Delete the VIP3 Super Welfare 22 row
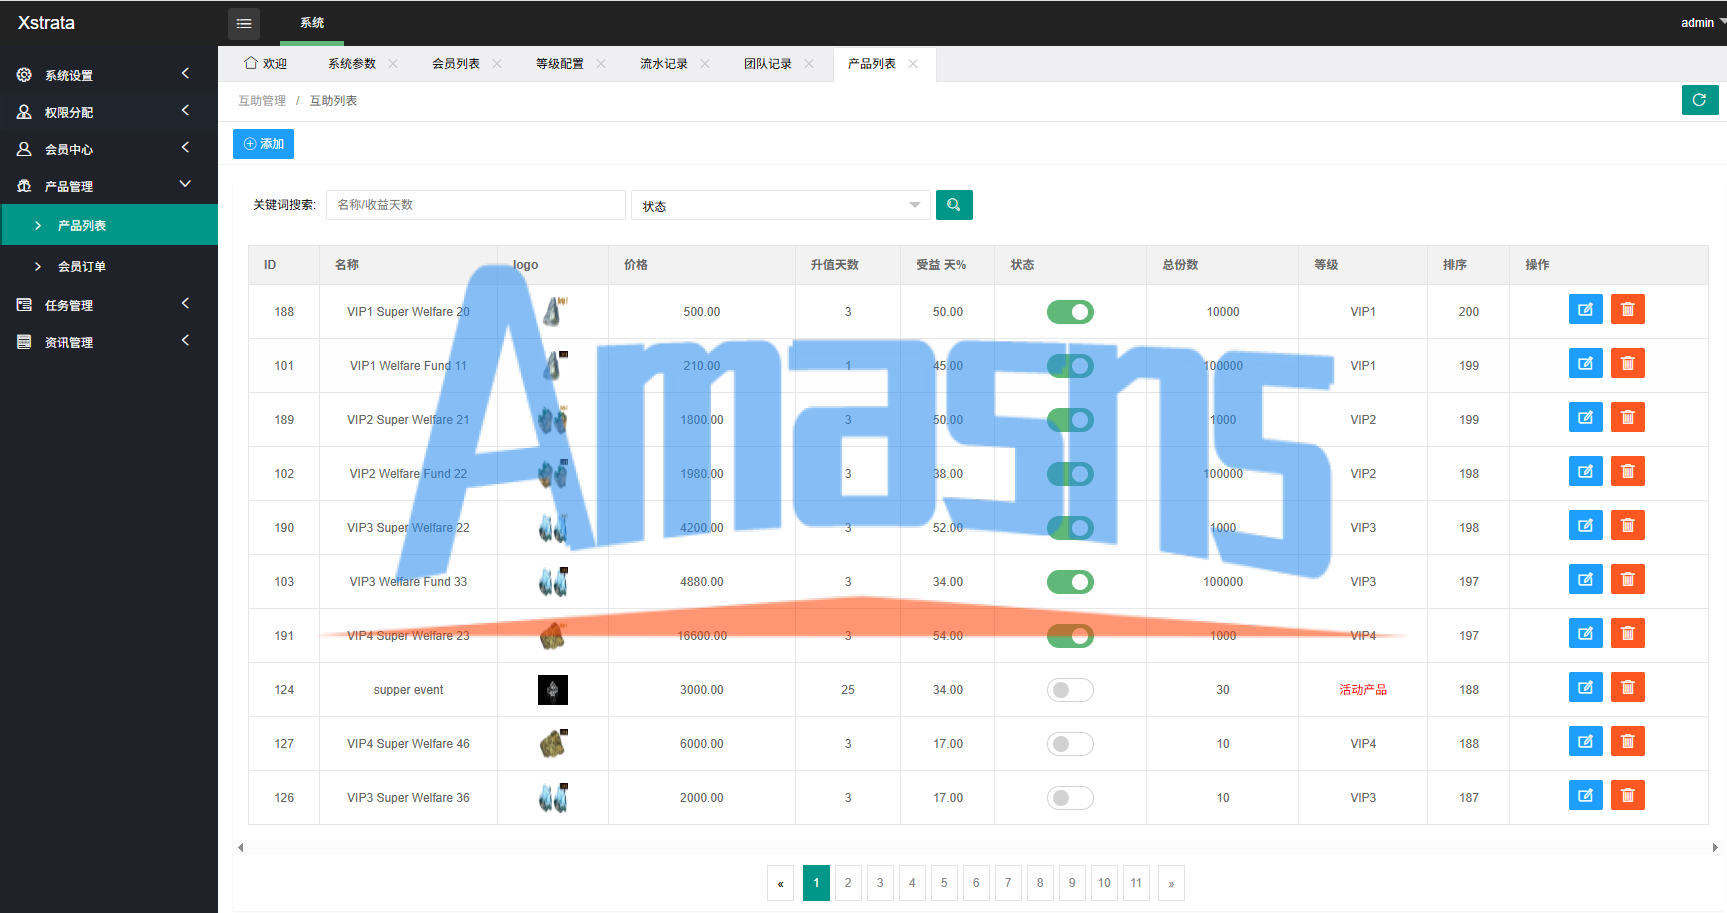 1628,526
